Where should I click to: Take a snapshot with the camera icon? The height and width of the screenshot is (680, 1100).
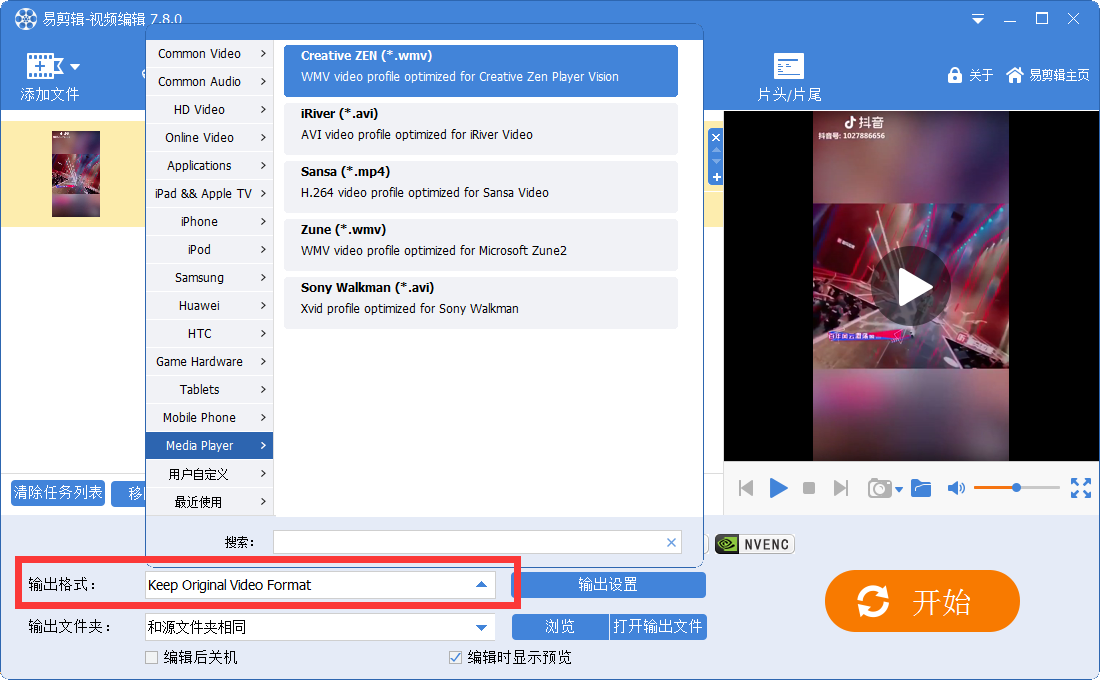(x=879, y=488)
